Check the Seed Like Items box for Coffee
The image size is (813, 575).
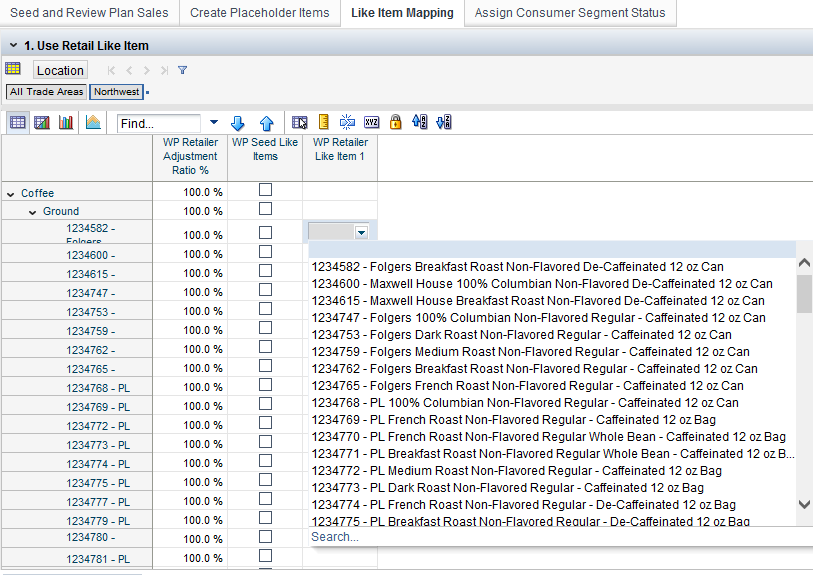(x=265, y=190)
